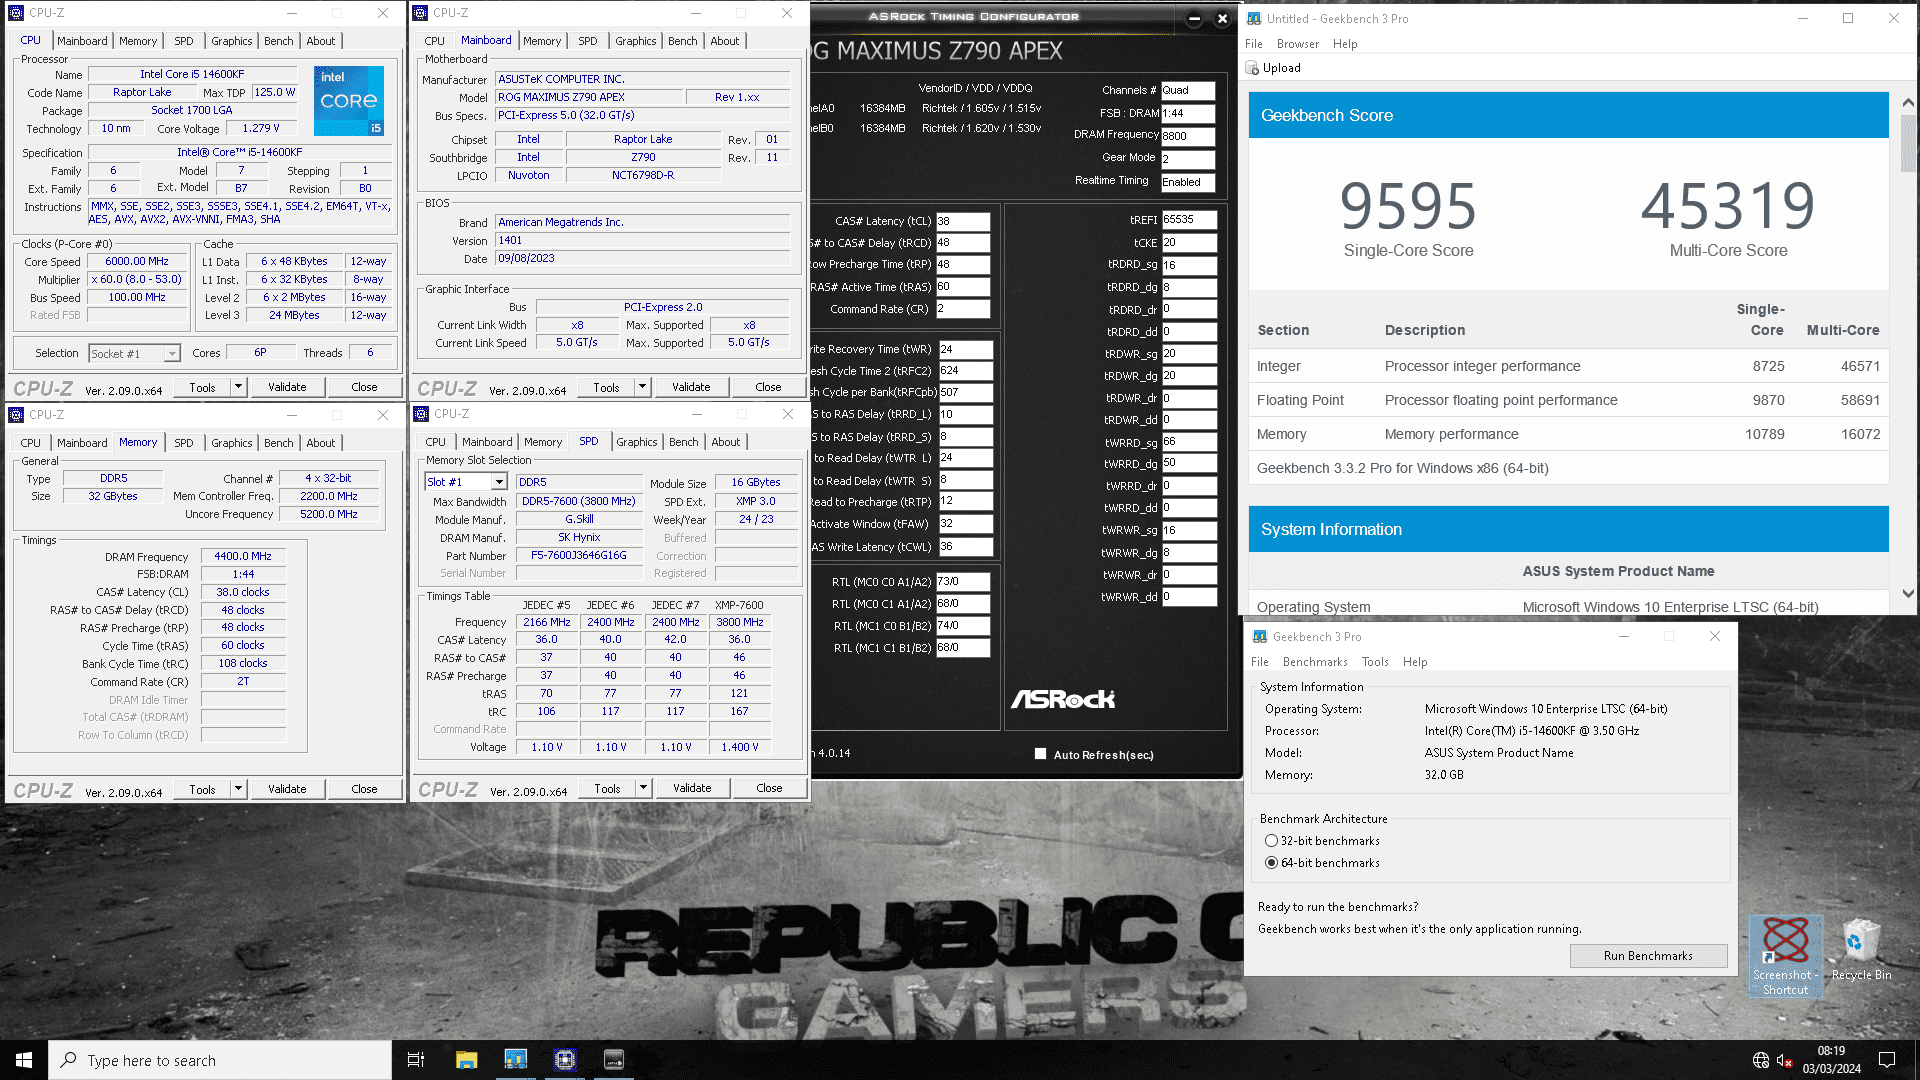Click Run Benchmarks button
Viewport: 1920px width, 1080px height.
1648,956
